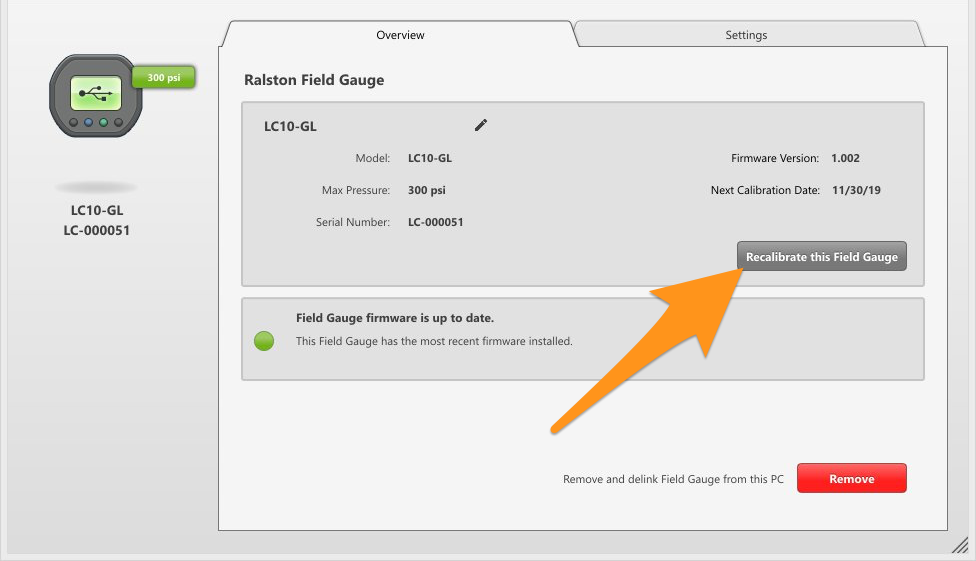This screenshot has height=561, width=976.
Task: Click the green firmware status indicator
Action: [x=264, y=341]
